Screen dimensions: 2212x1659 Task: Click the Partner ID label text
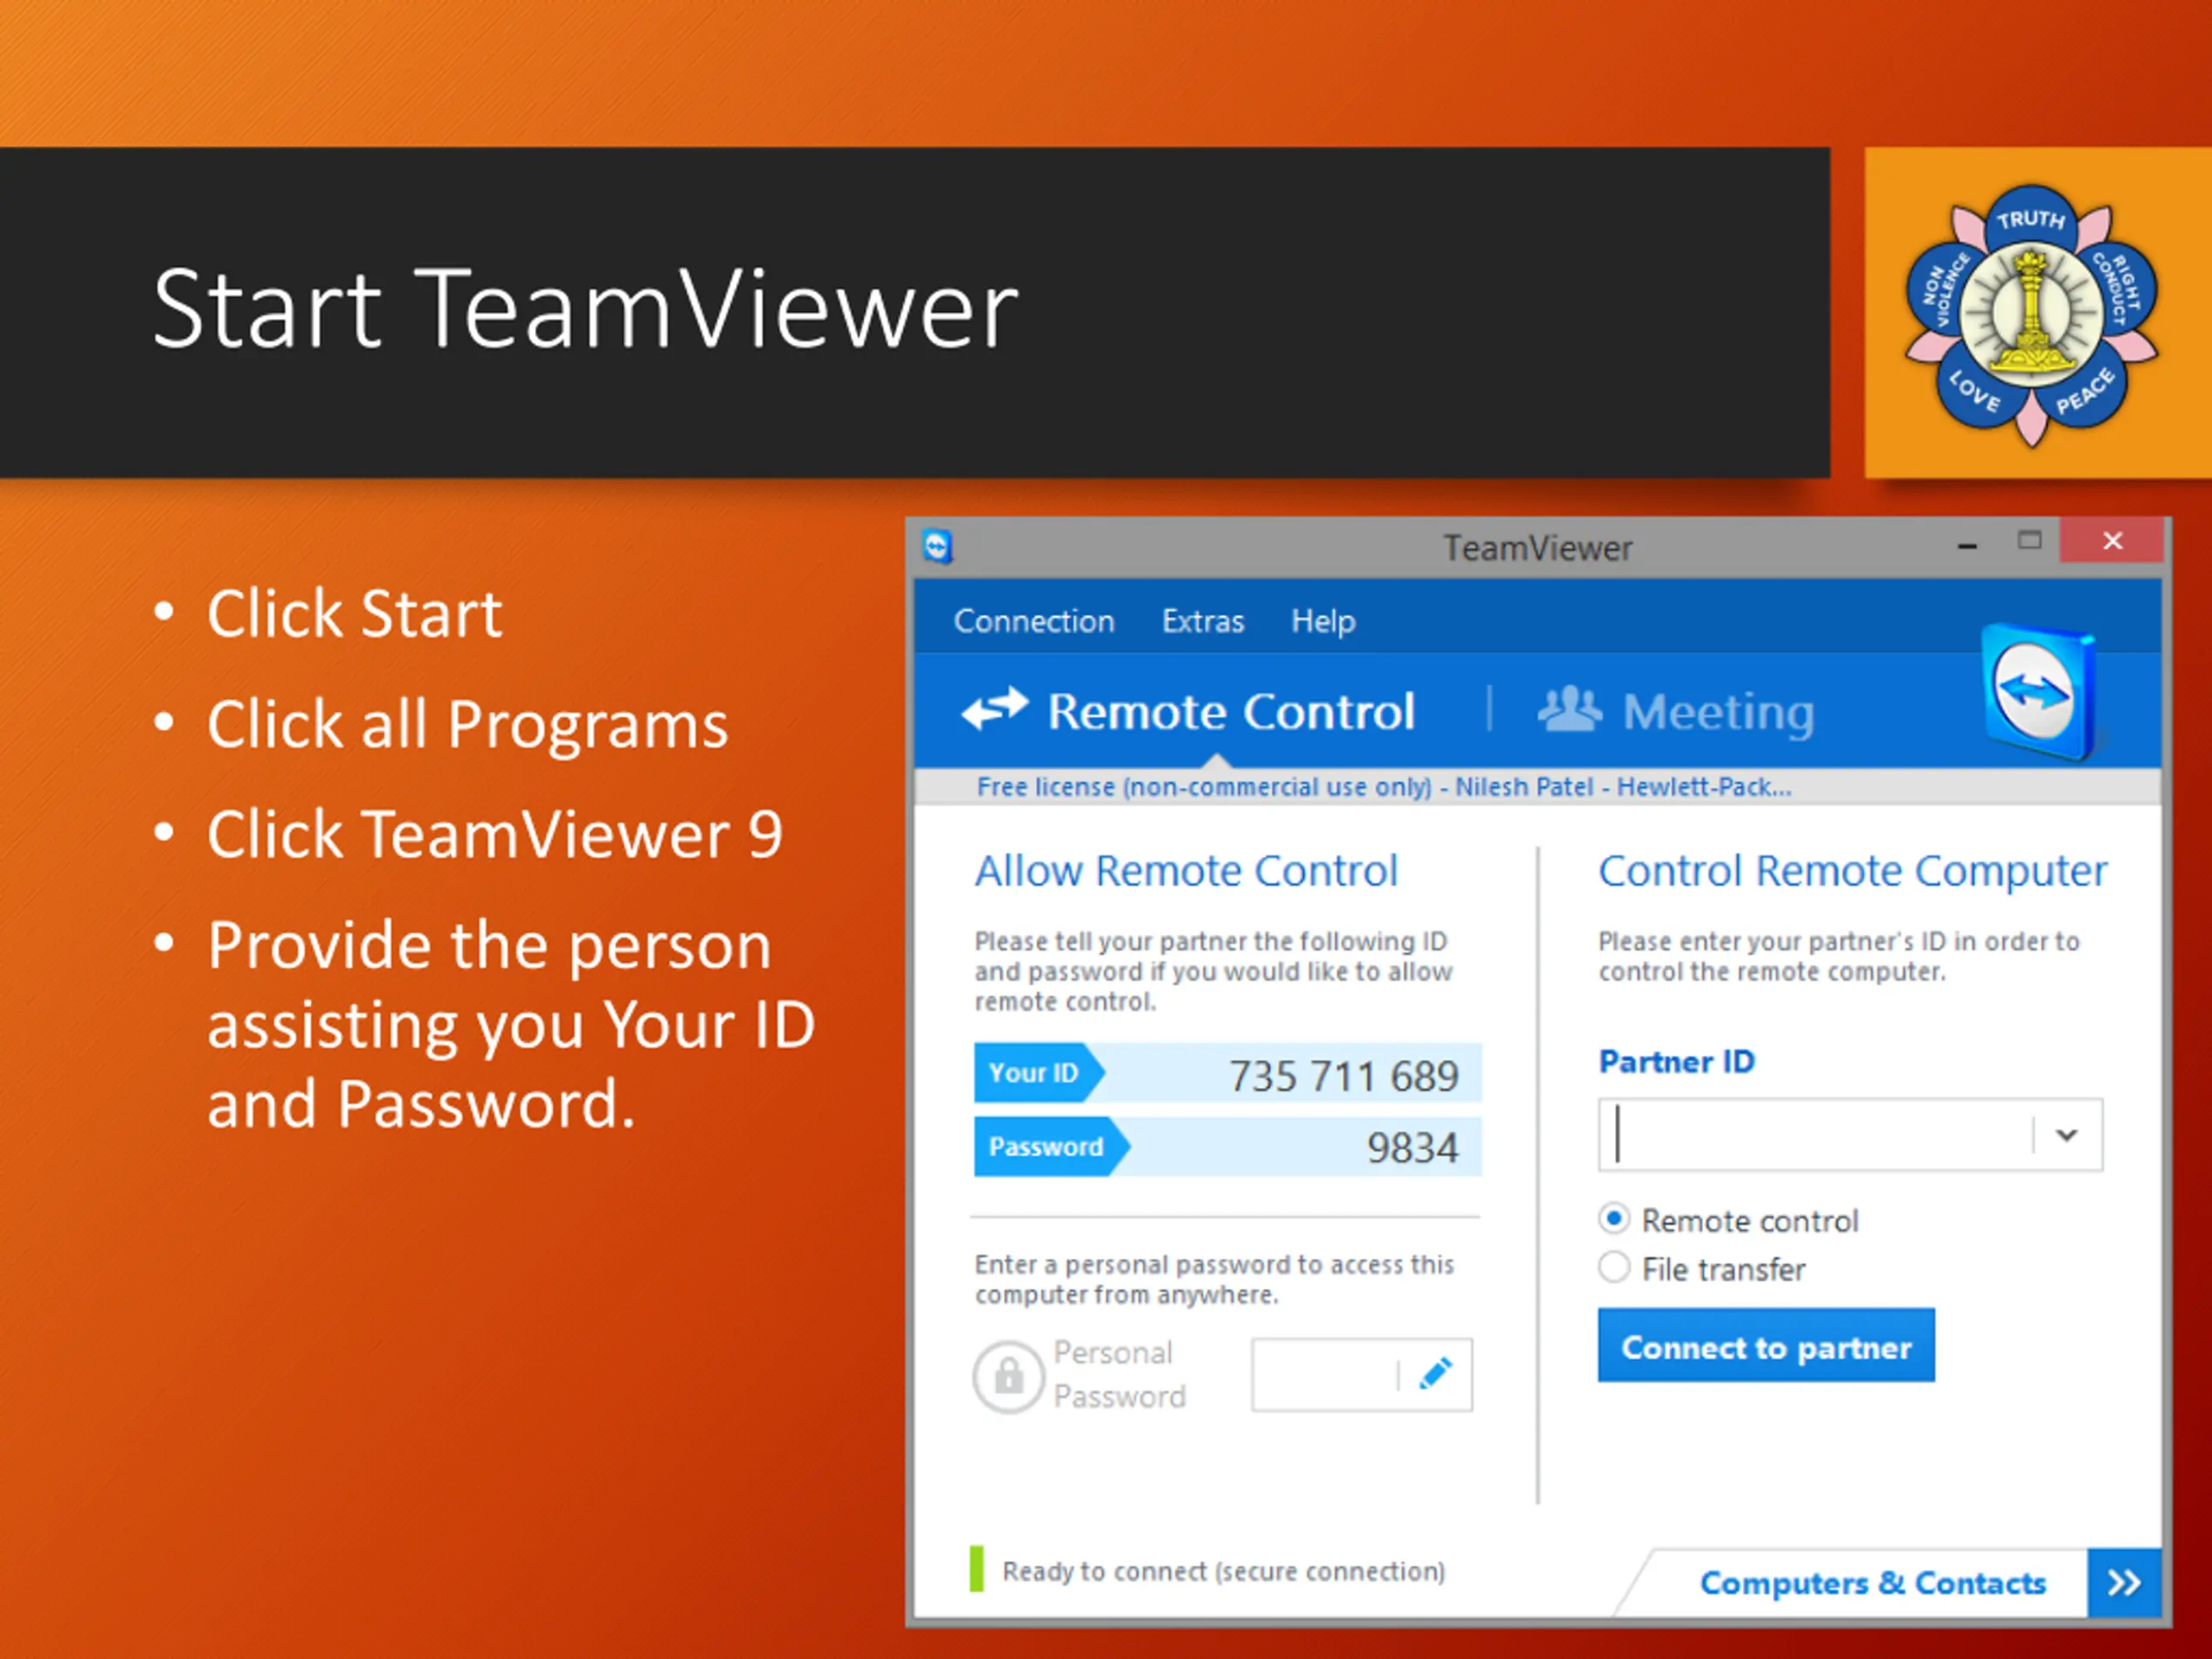pos(1676,1061)
